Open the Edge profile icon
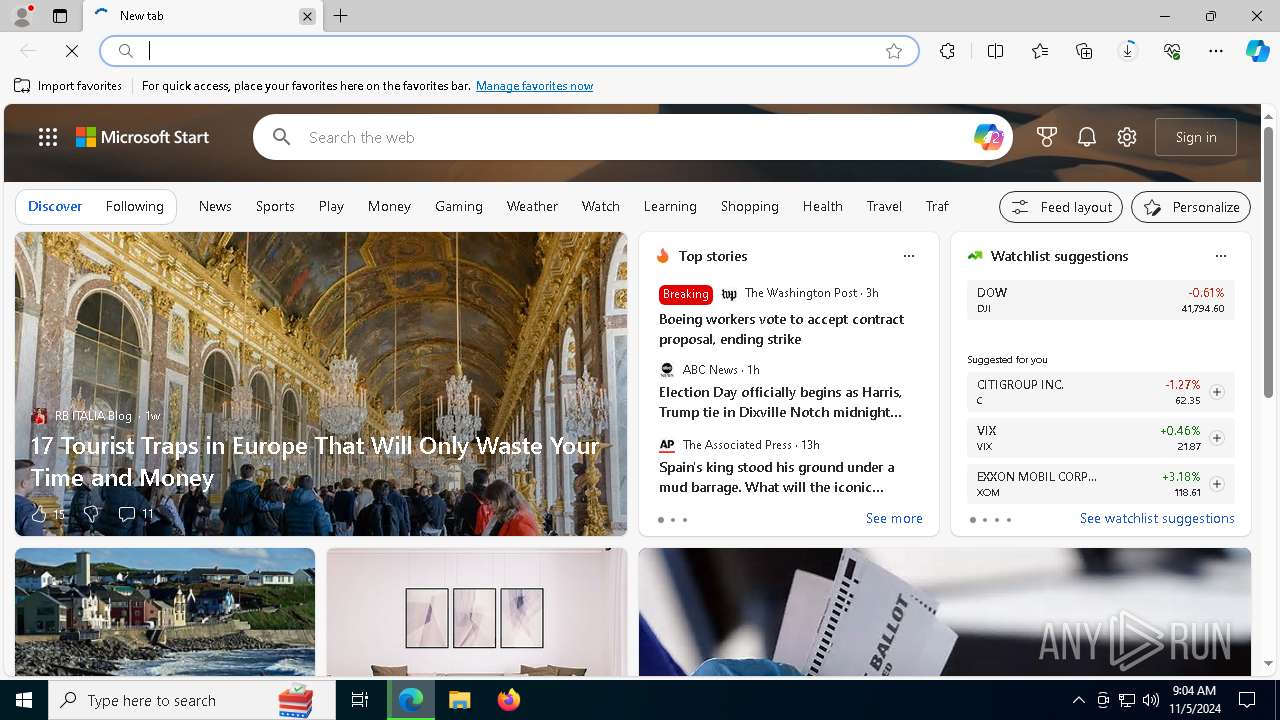The image size is (1280, 720). pyautogui.click(x=21, y=16)
